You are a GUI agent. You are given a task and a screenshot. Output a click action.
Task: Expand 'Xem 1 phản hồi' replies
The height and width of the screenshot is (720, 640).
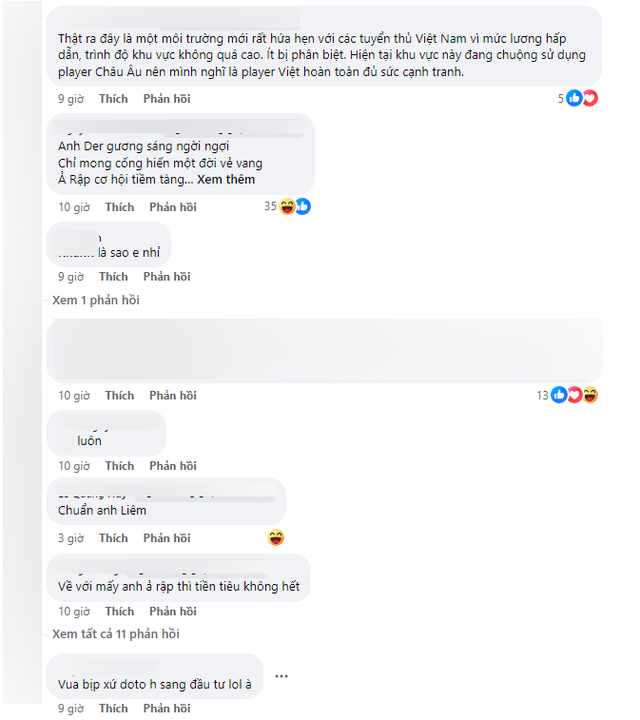[96, 300]
